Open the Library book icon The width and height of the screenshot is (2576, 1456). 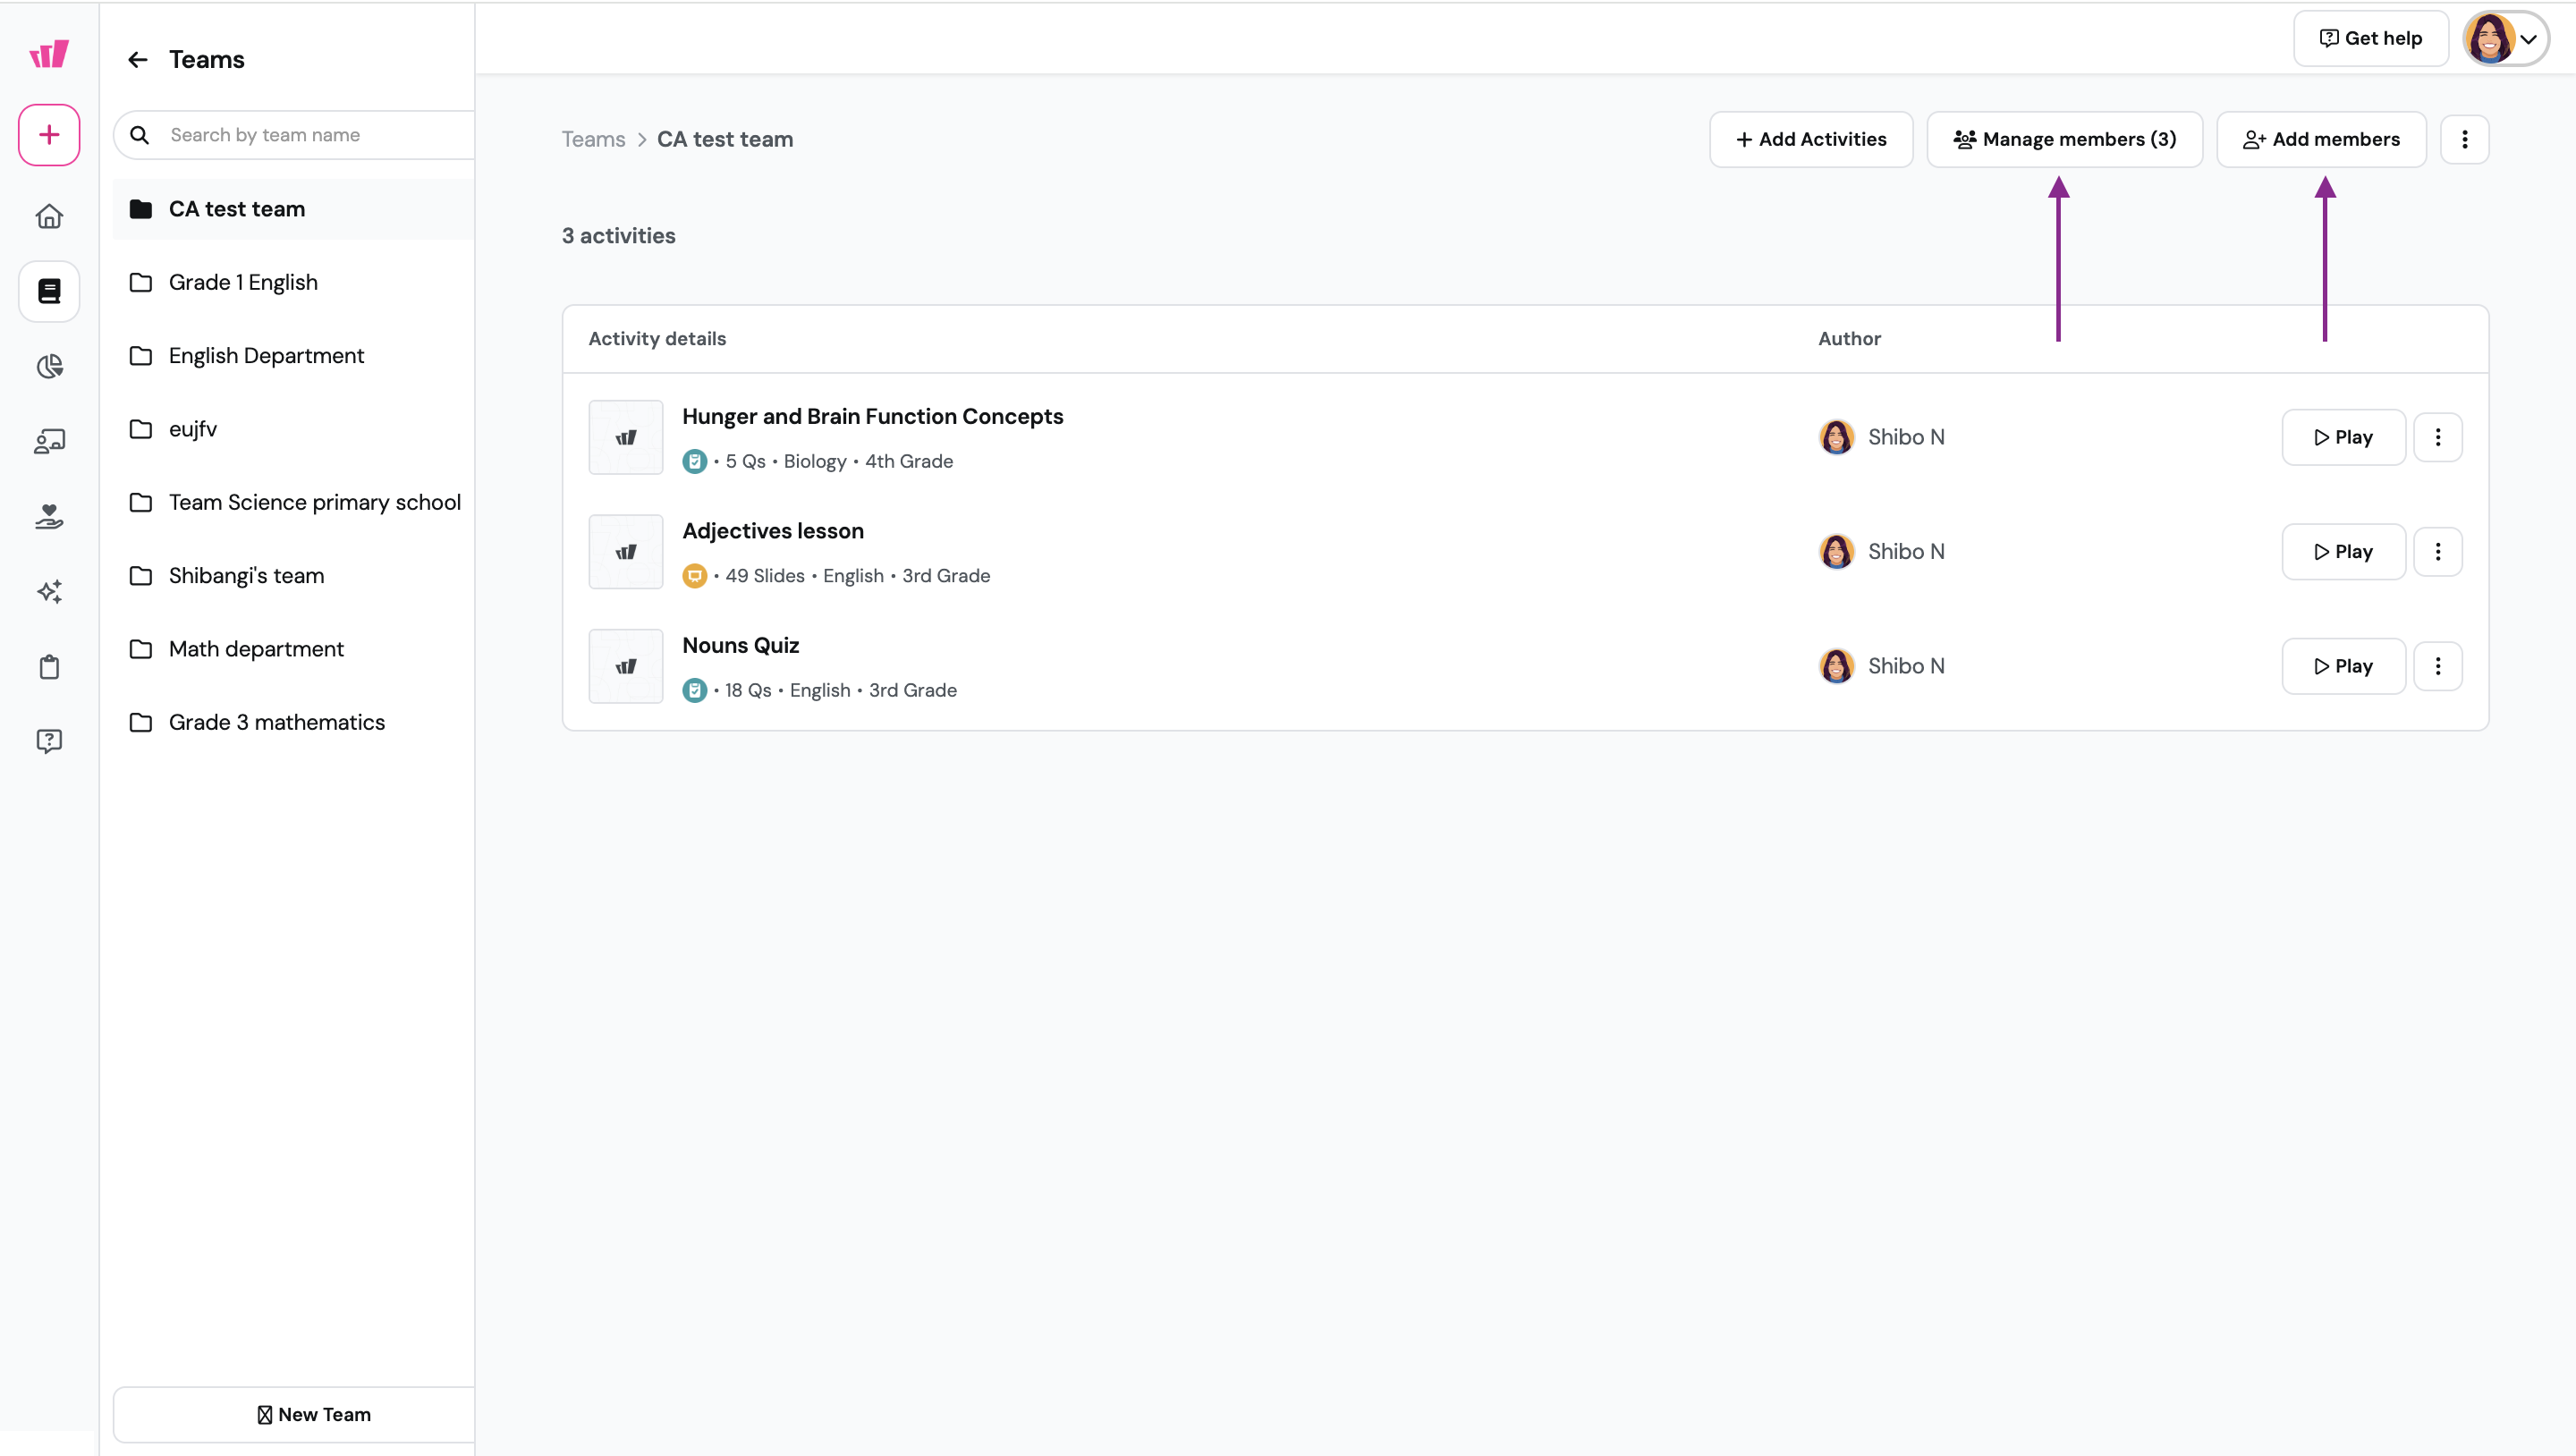(49, 291)
